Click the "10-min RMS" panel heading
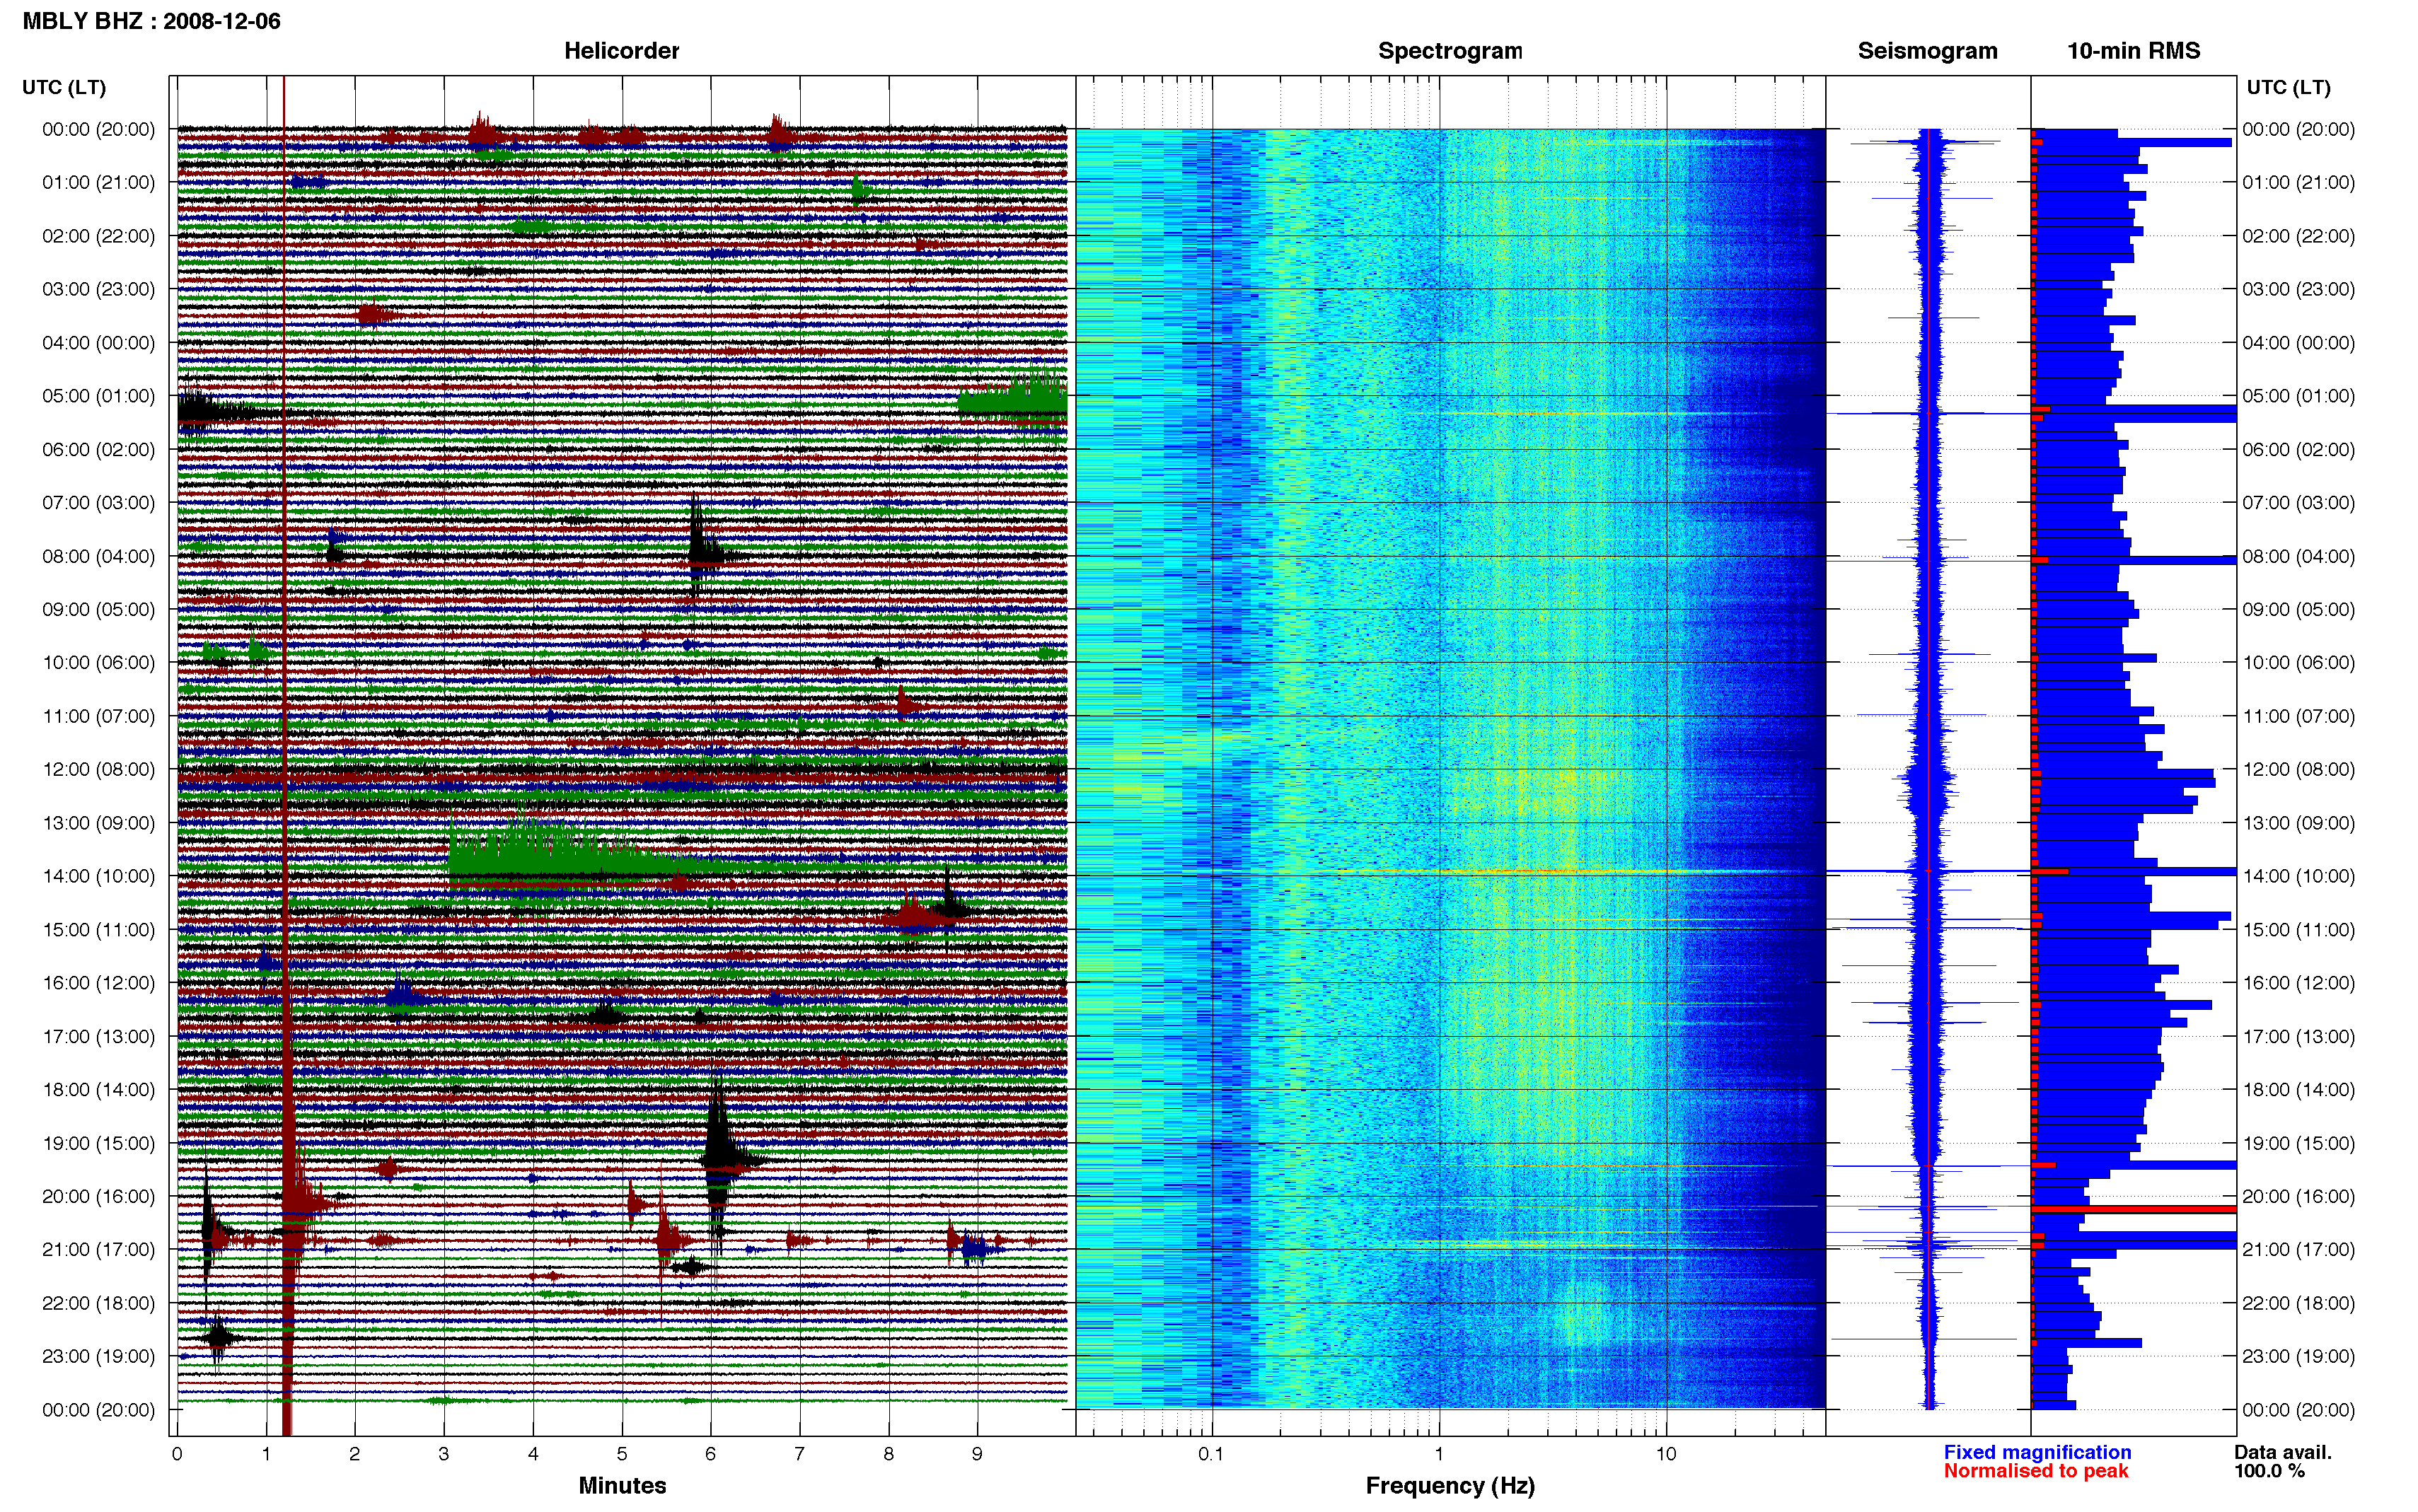 click(x=2133, y=51)
